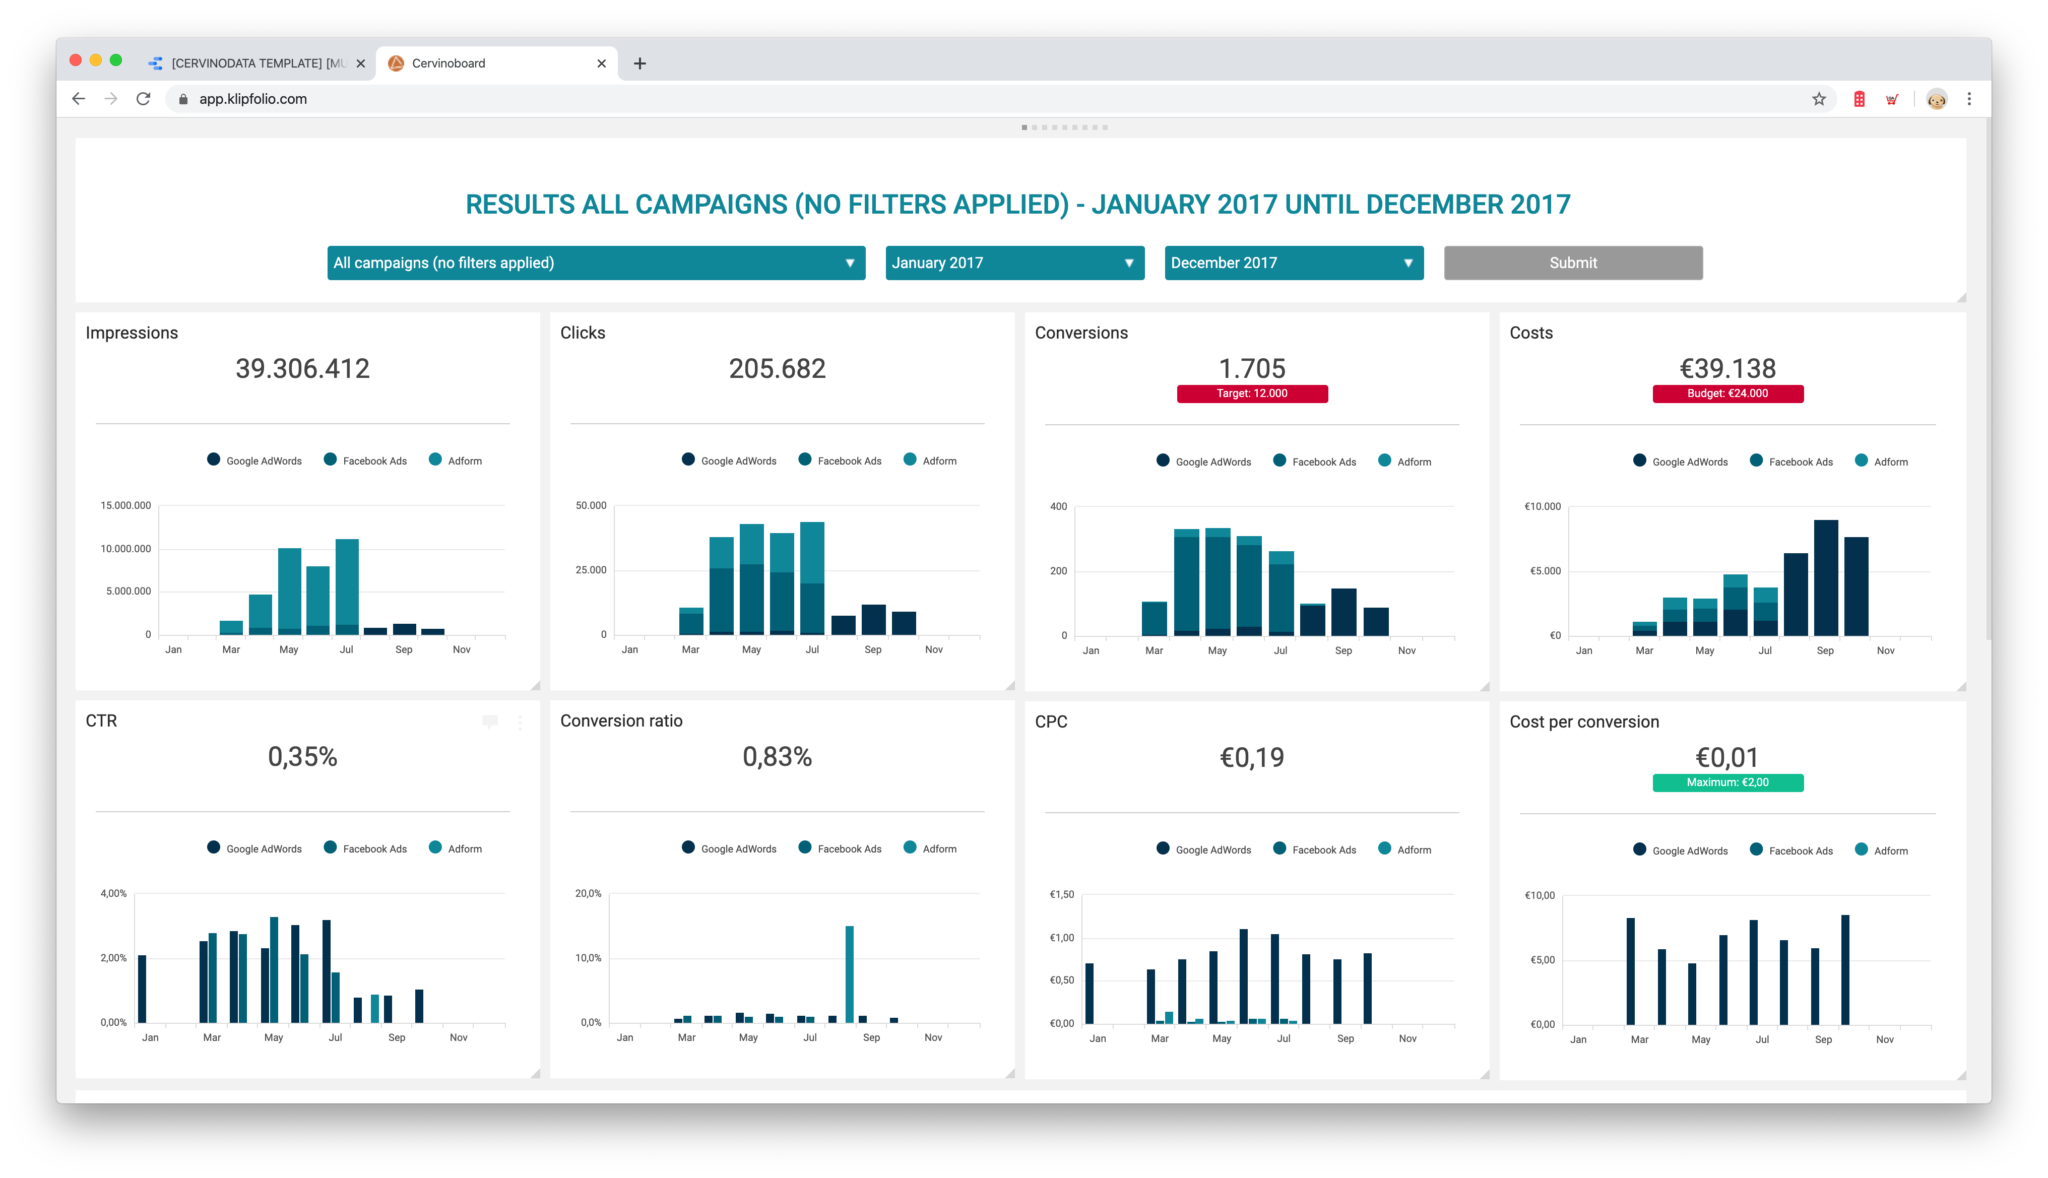2048x1178 pixels.
Task: Open a new browser tab
Action: (639, 62)
